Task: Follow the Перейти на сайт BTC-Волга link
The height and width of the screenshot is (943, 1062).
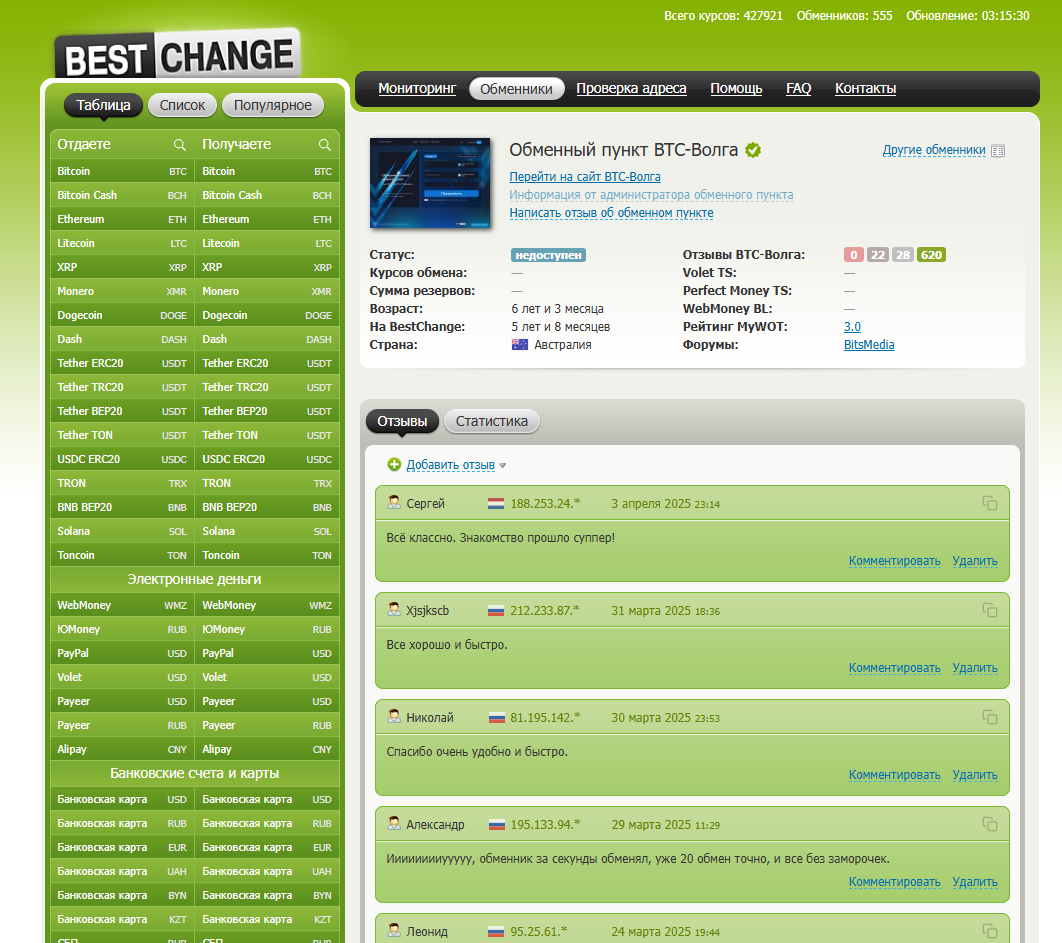Action: [585, 177]
